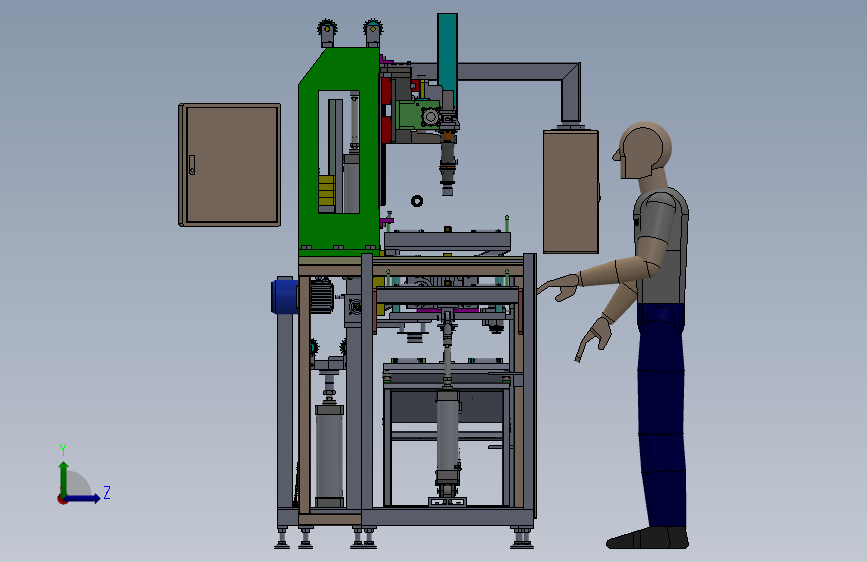The image size is (867, 562).
Task: Select the mannequin's outstretched pointing hand
Action: coord(558,288)
